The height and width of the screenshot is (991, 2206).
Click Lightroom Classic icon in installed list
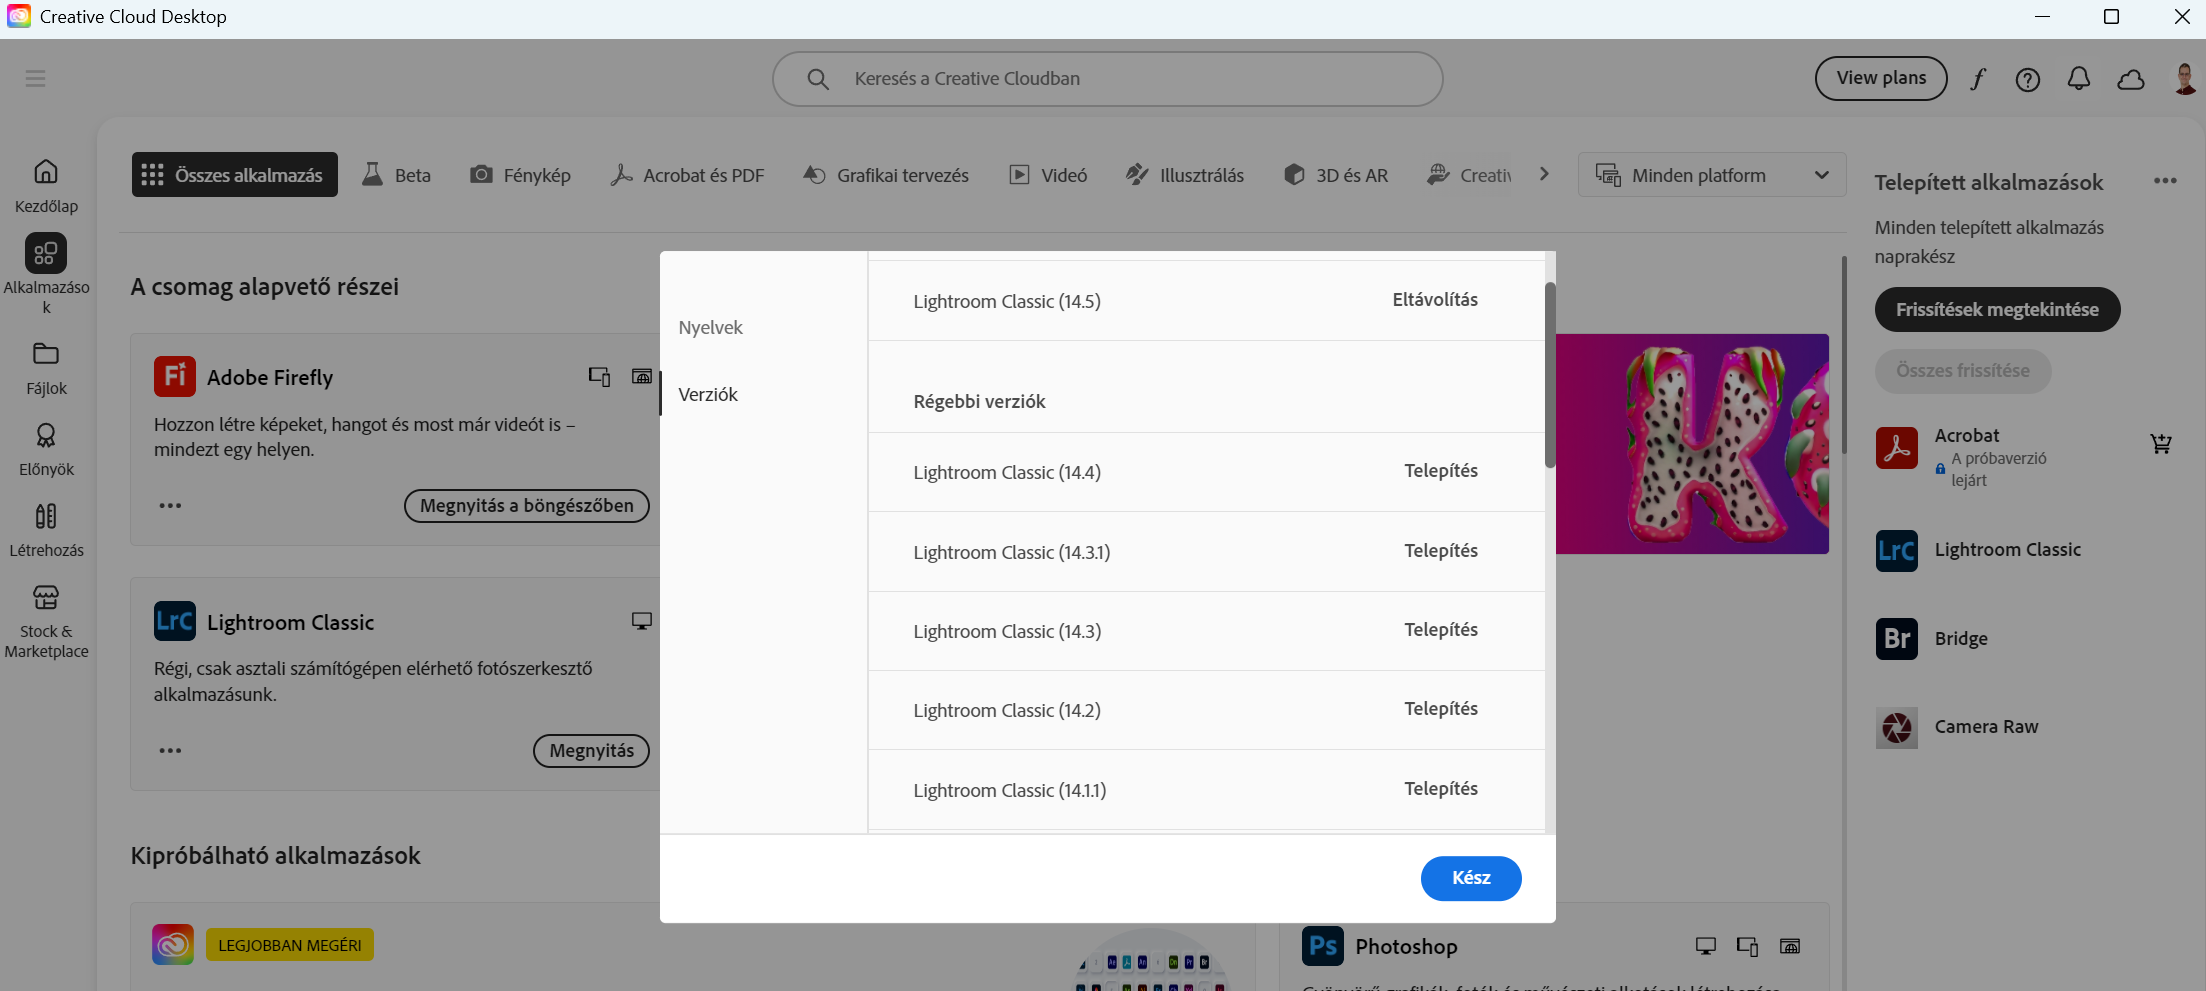coord(1896,550)
